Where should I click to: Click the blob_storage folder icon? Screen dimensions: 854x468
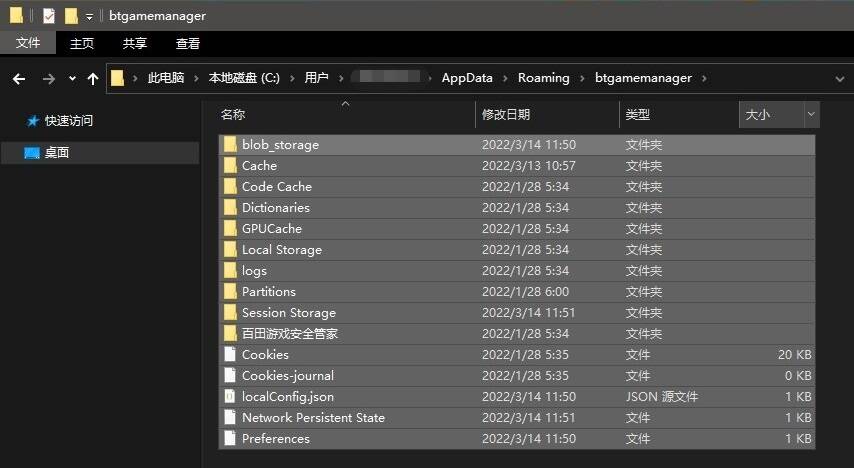[230, 144]
